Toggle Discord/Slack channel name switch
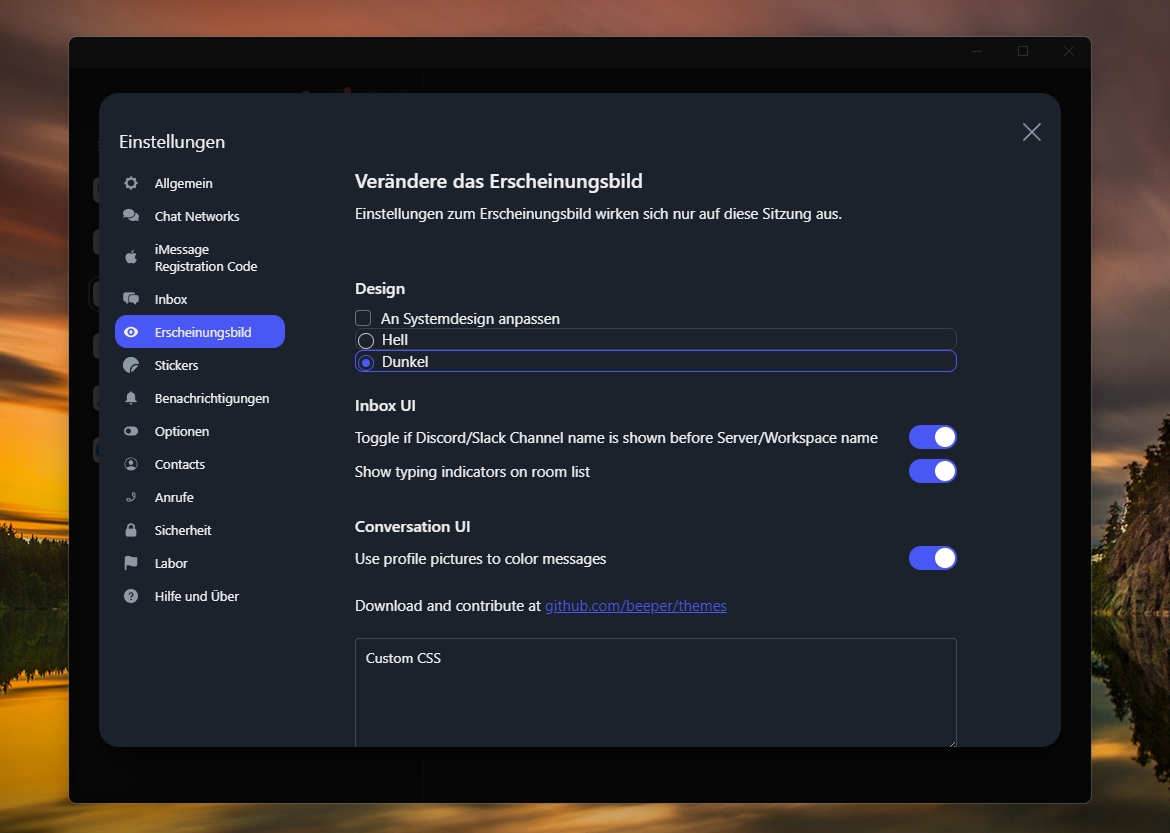The image size is (1170, 833). point(932,437)
